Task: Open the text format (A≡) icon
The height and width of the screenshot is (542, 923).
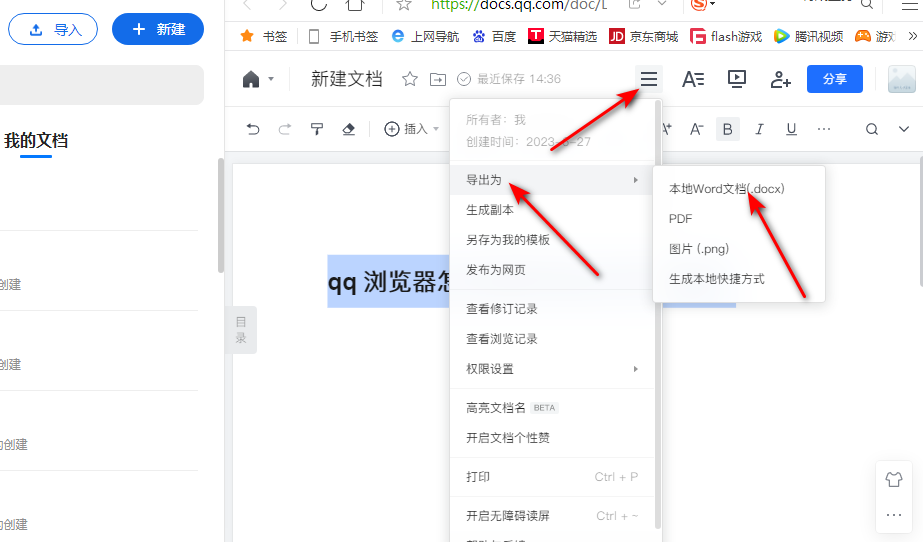Action: point(693,79)
